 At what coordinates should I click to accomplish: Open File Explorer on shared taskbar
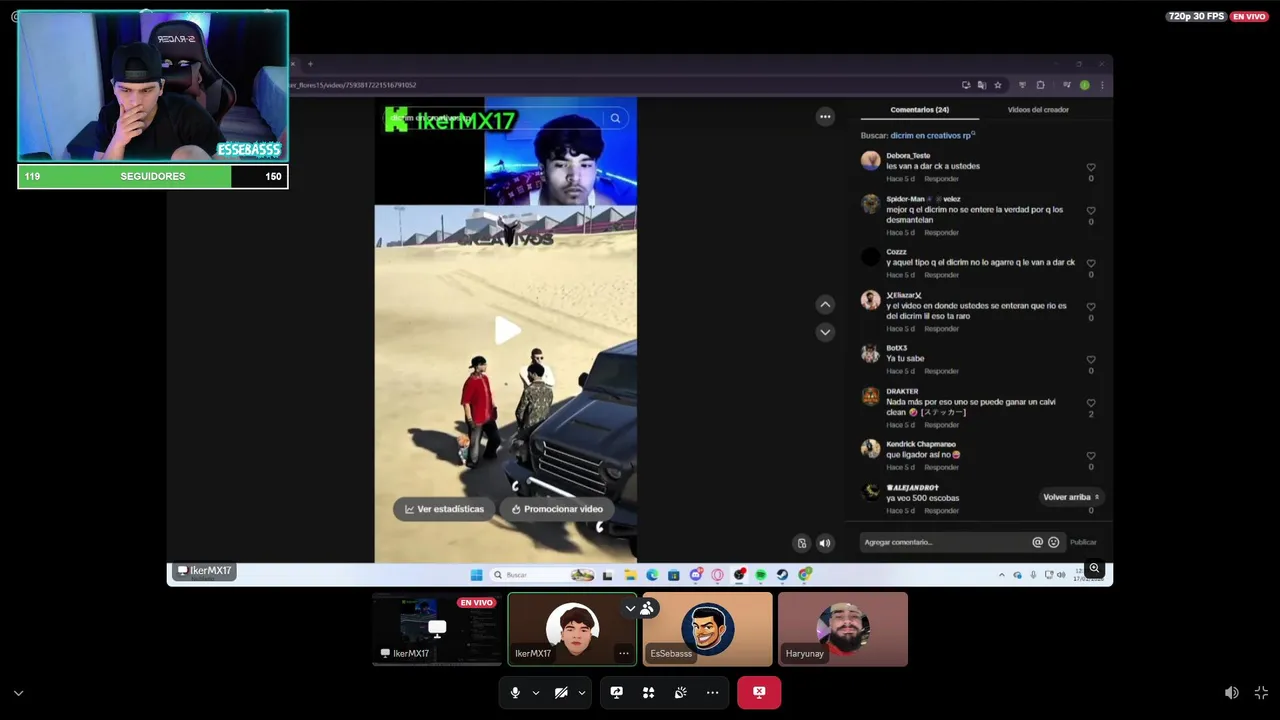tap(630, 575)
